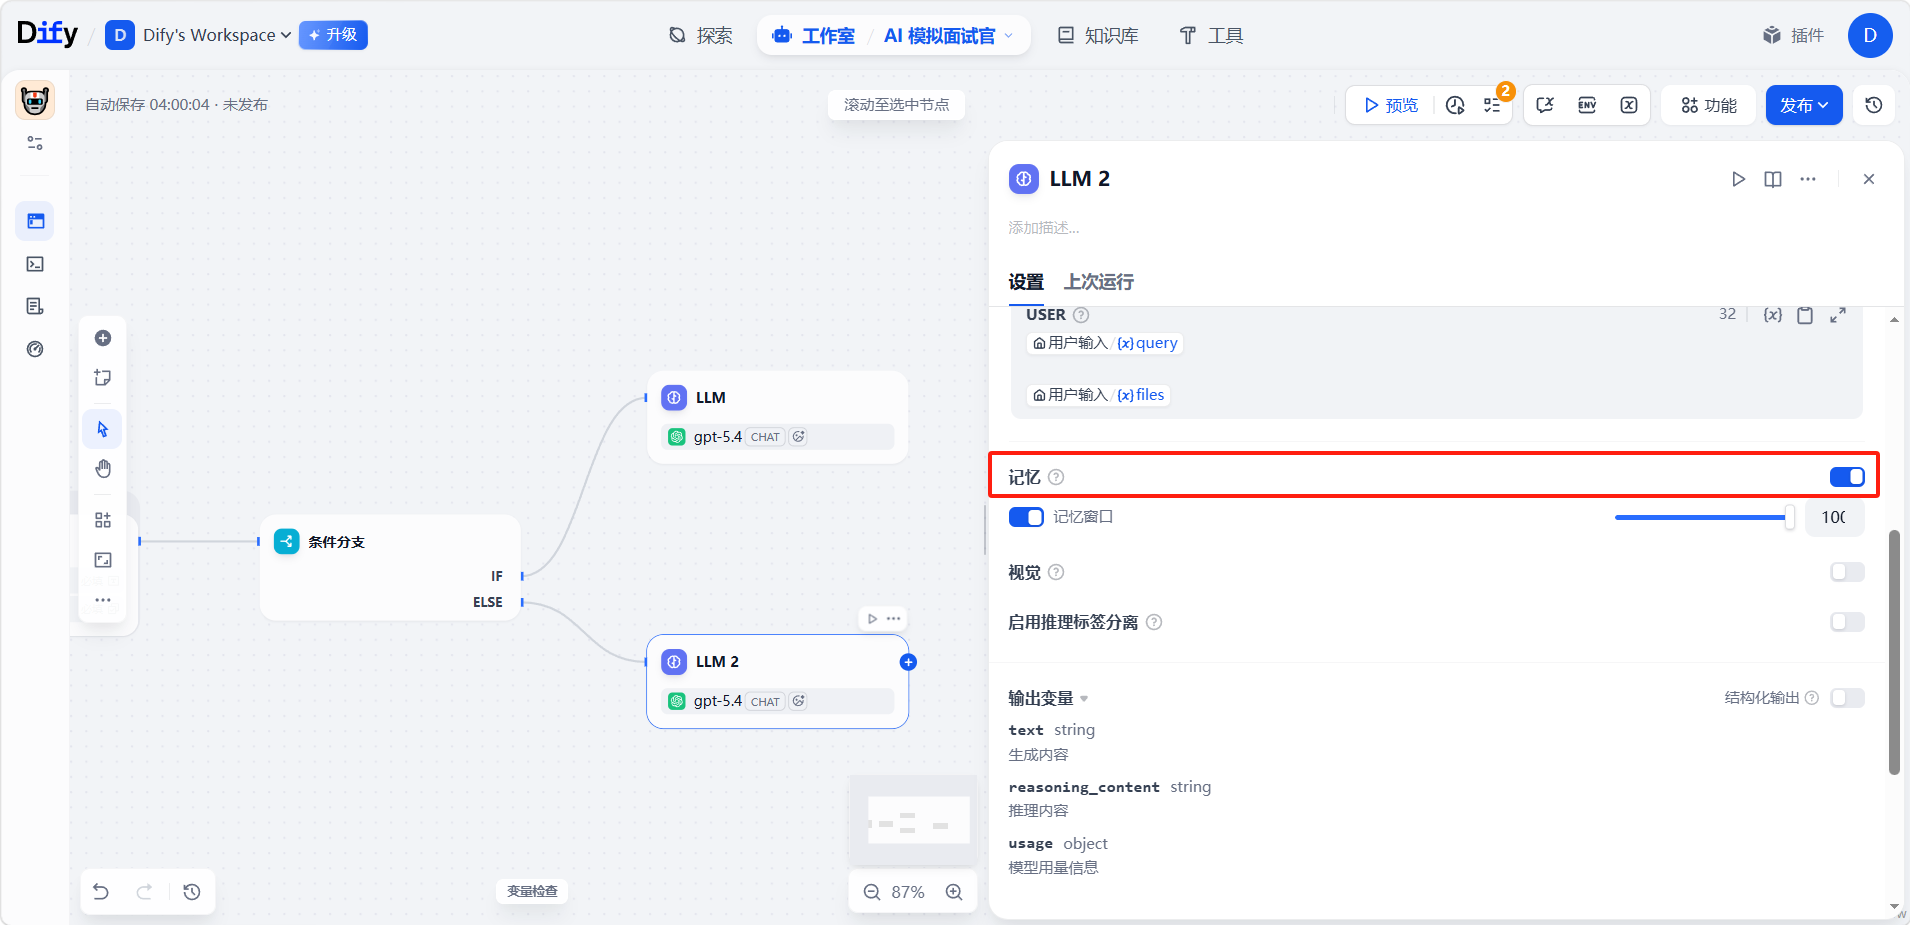The height and width of the screenshot is (925, 1910).
Task: Enable the 视觉 vision toggle
Action: tap(1846, 572)
